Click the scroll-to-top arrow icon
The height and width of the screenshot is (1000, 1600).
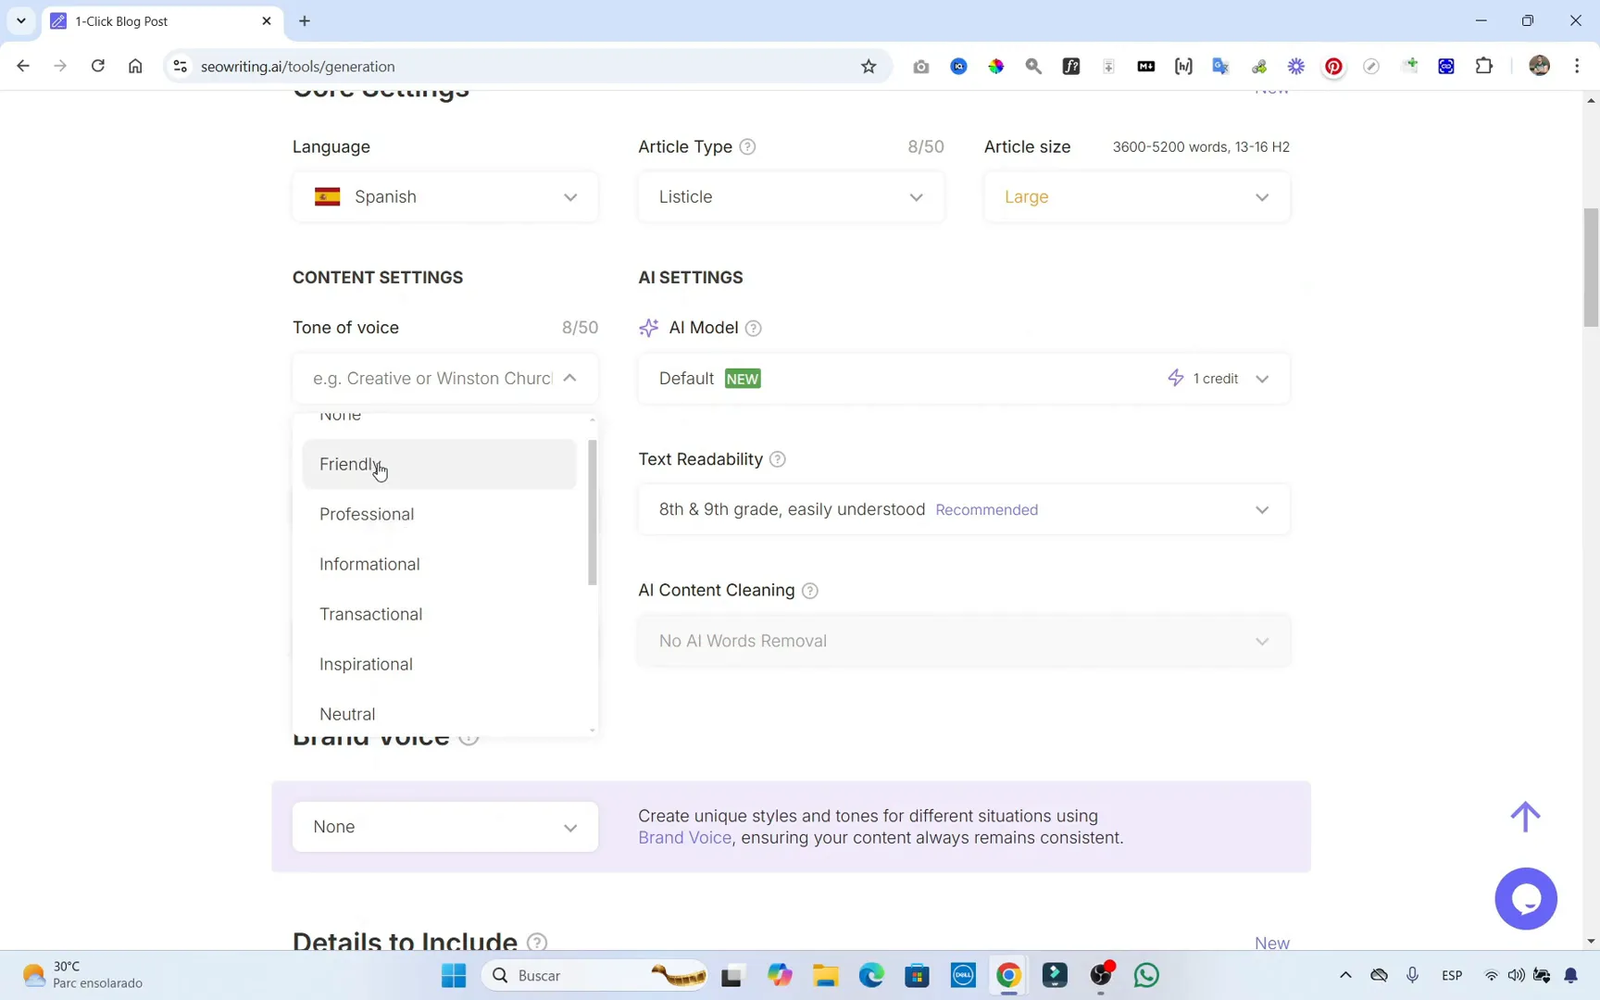click(1525, 816)
